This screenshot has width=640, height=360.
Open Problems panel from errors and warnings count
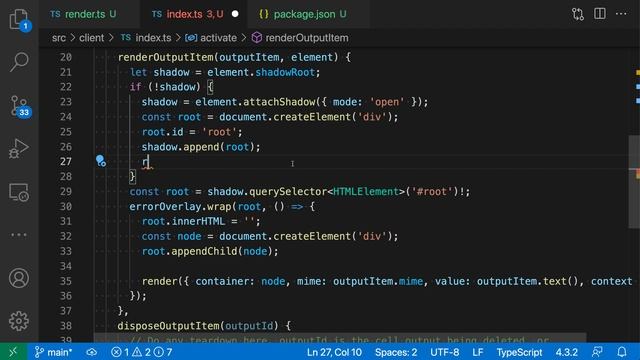pos(141,352)
